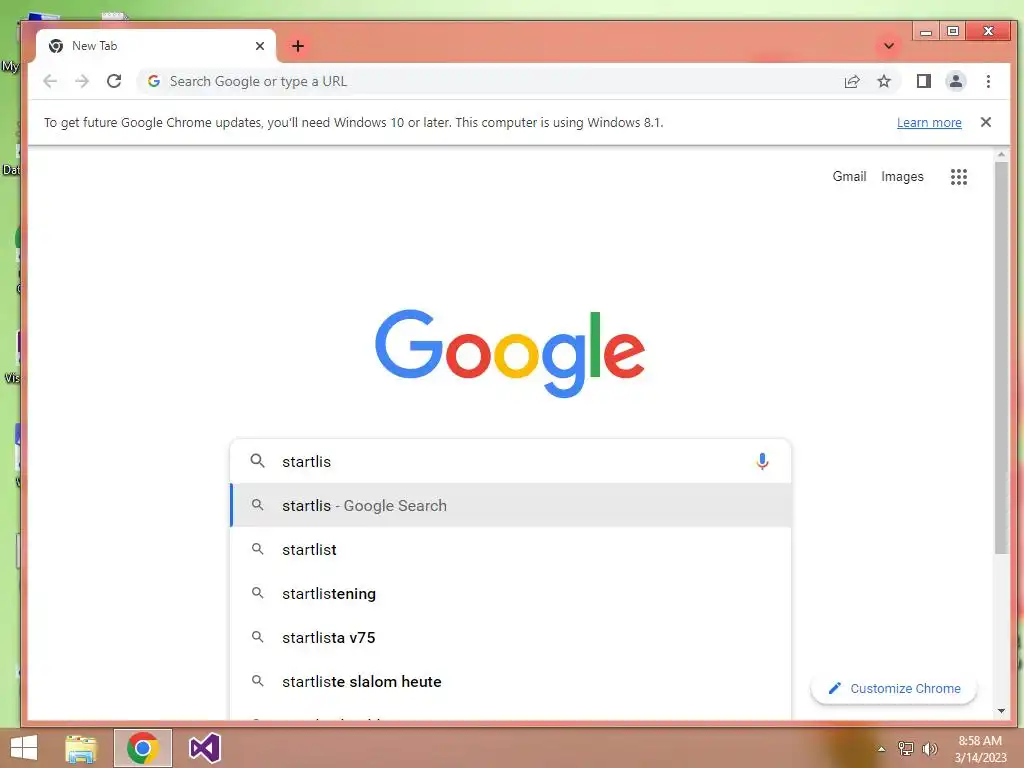
Task: Open volume icon in system tray
Action: (x=929, y=748)
